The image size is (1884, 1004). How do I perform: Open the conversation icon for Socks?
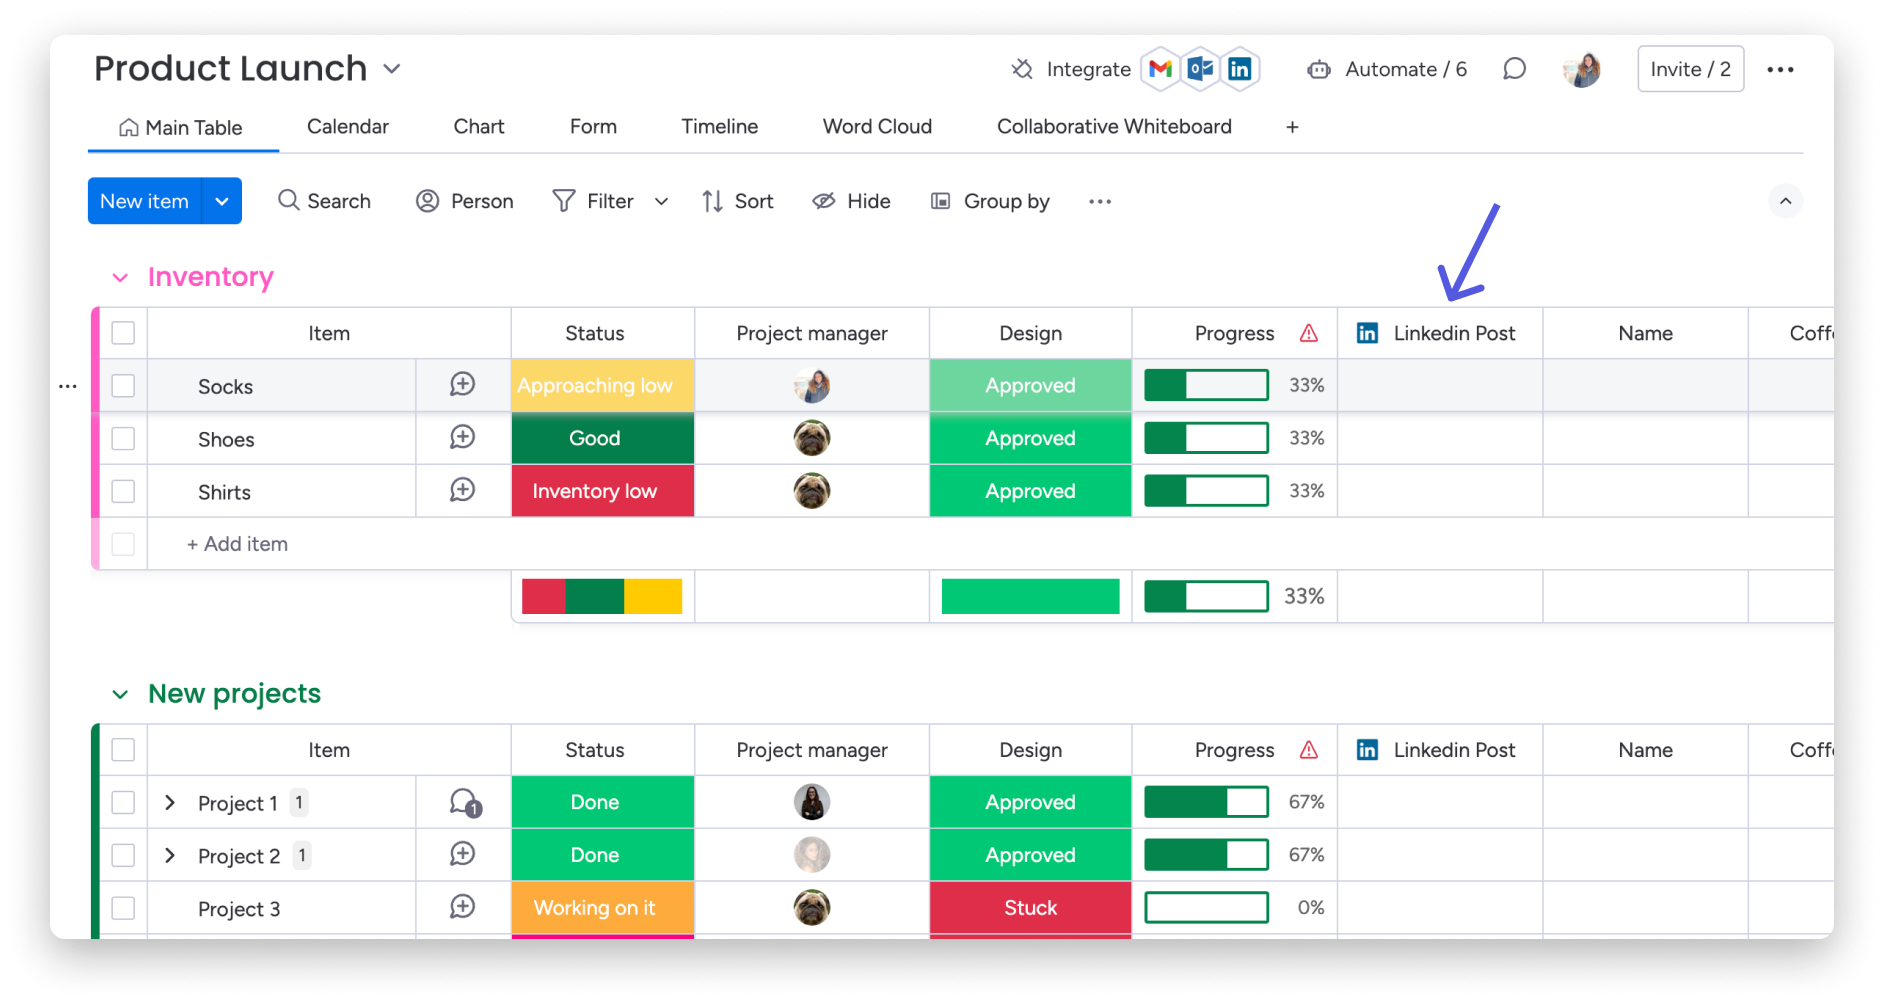coord(462,385)
